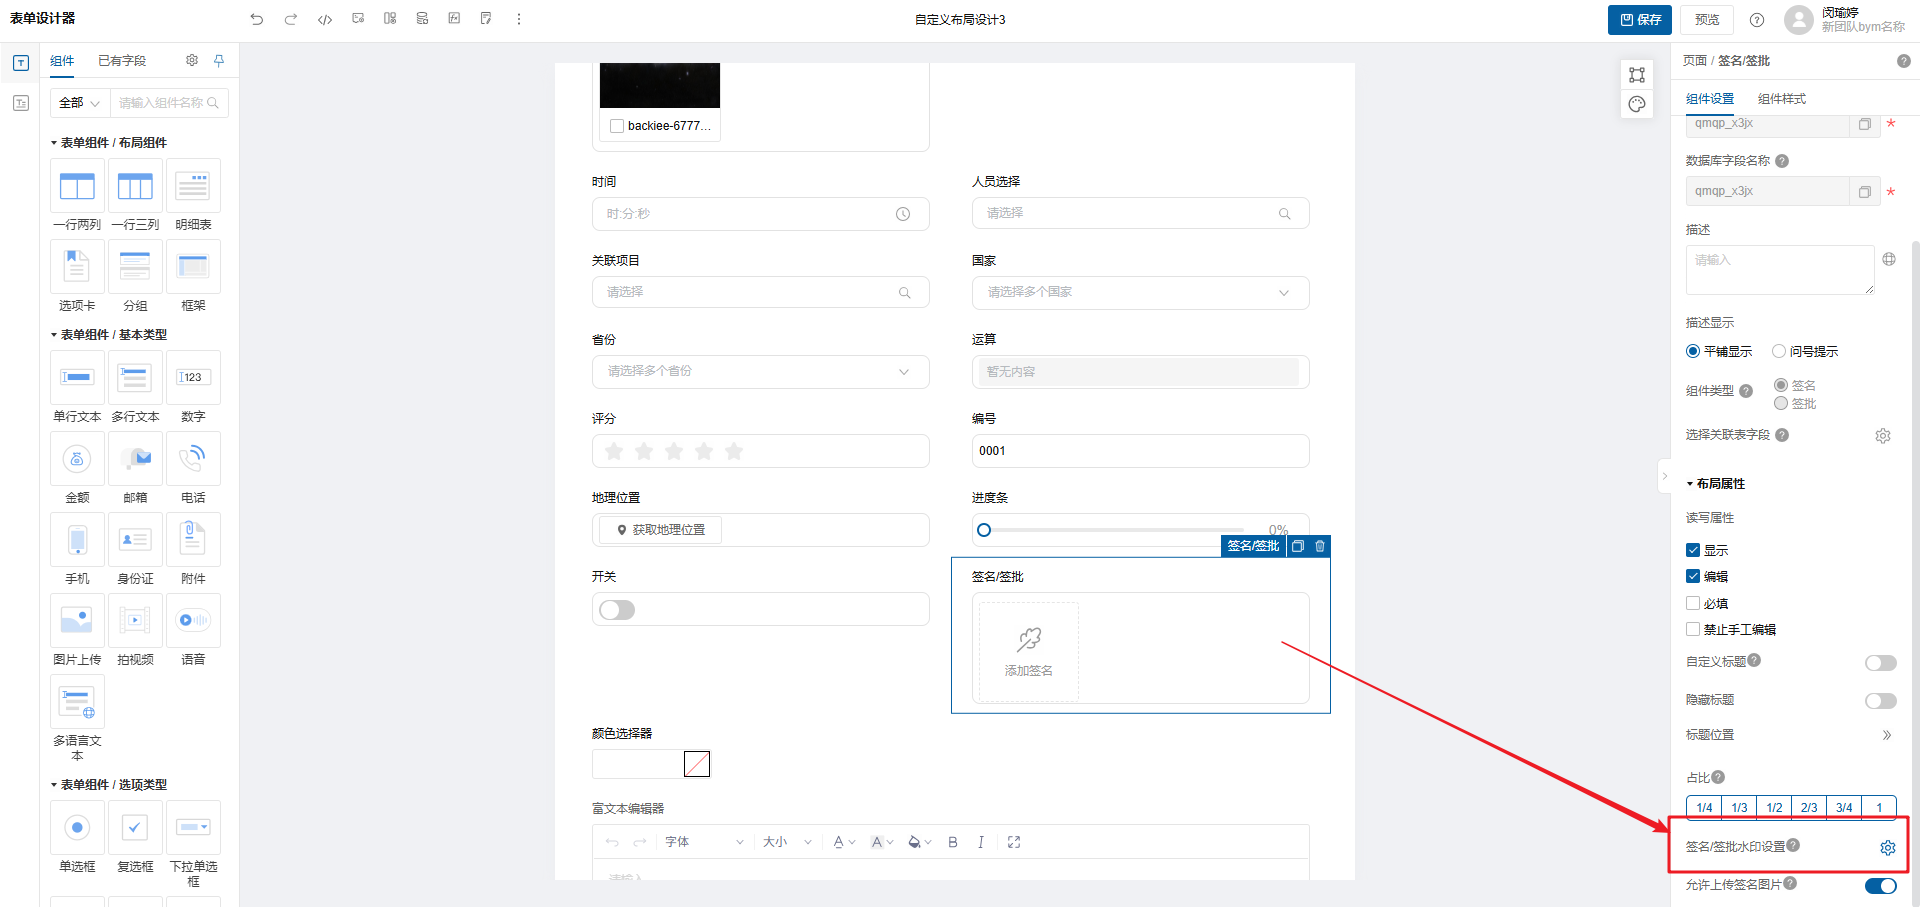This screenshot has height=907, width=1920.
Task: Pin the component panel
Action: 219,60
